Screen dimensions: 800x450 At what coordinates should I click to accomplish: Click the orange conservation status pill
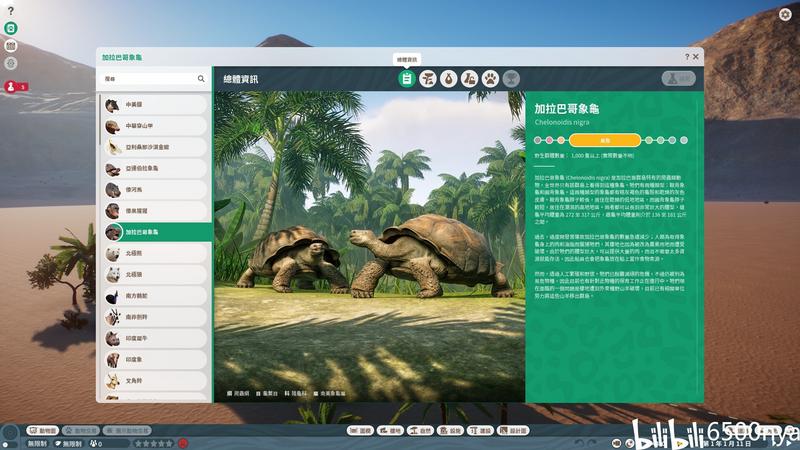tap(605, 140)
